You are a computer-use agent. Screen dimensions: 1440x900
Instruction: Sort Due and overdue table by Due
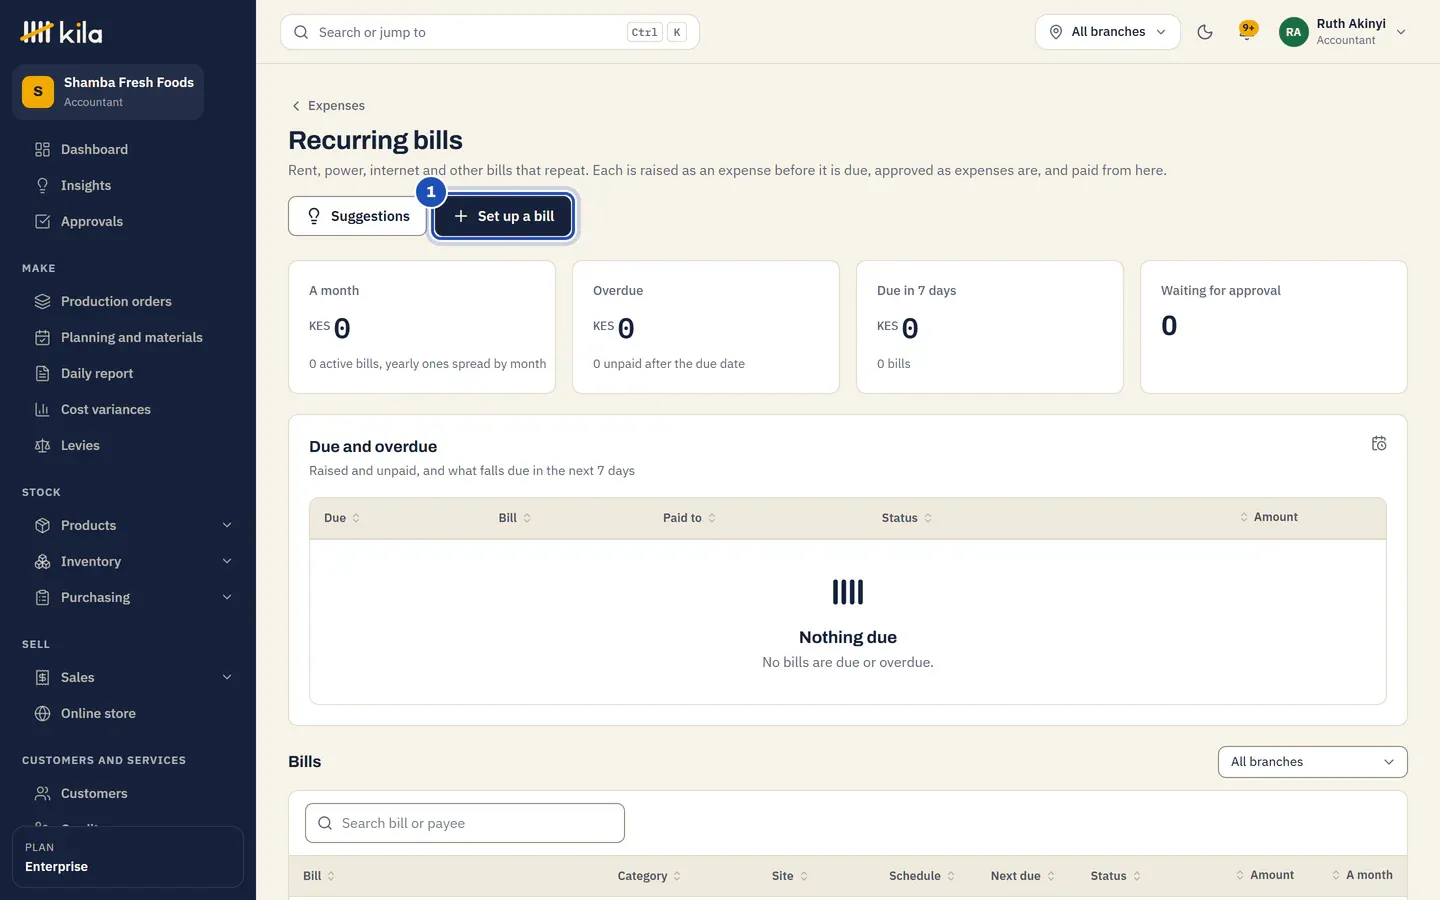[x=342, y=518]
